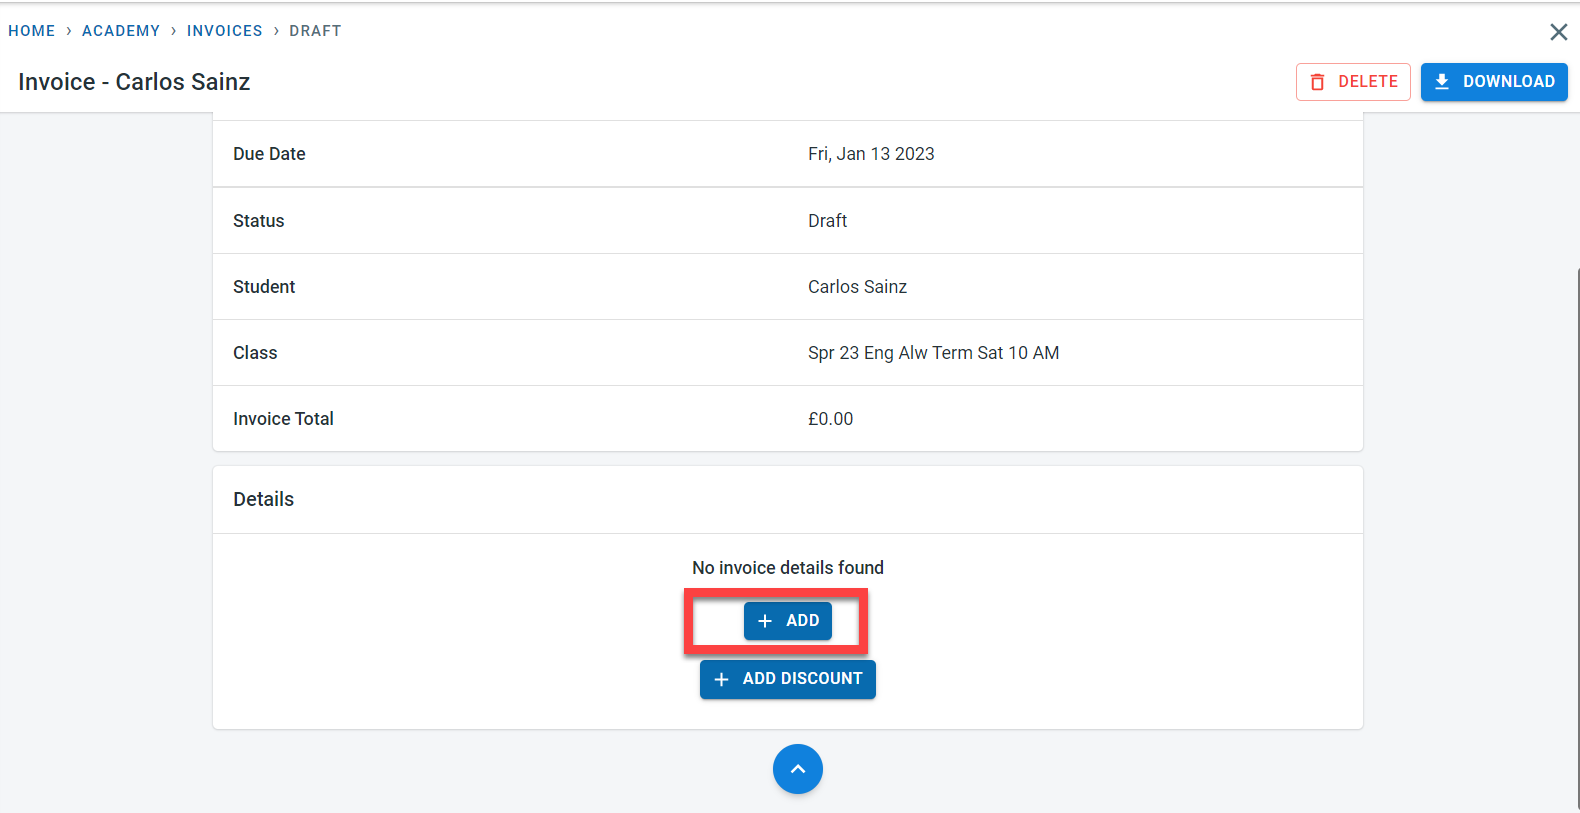Click the page title Invoice - Carlos Sainz
This screenshot has height=813, width=1580.
click(x=134, y=82)
